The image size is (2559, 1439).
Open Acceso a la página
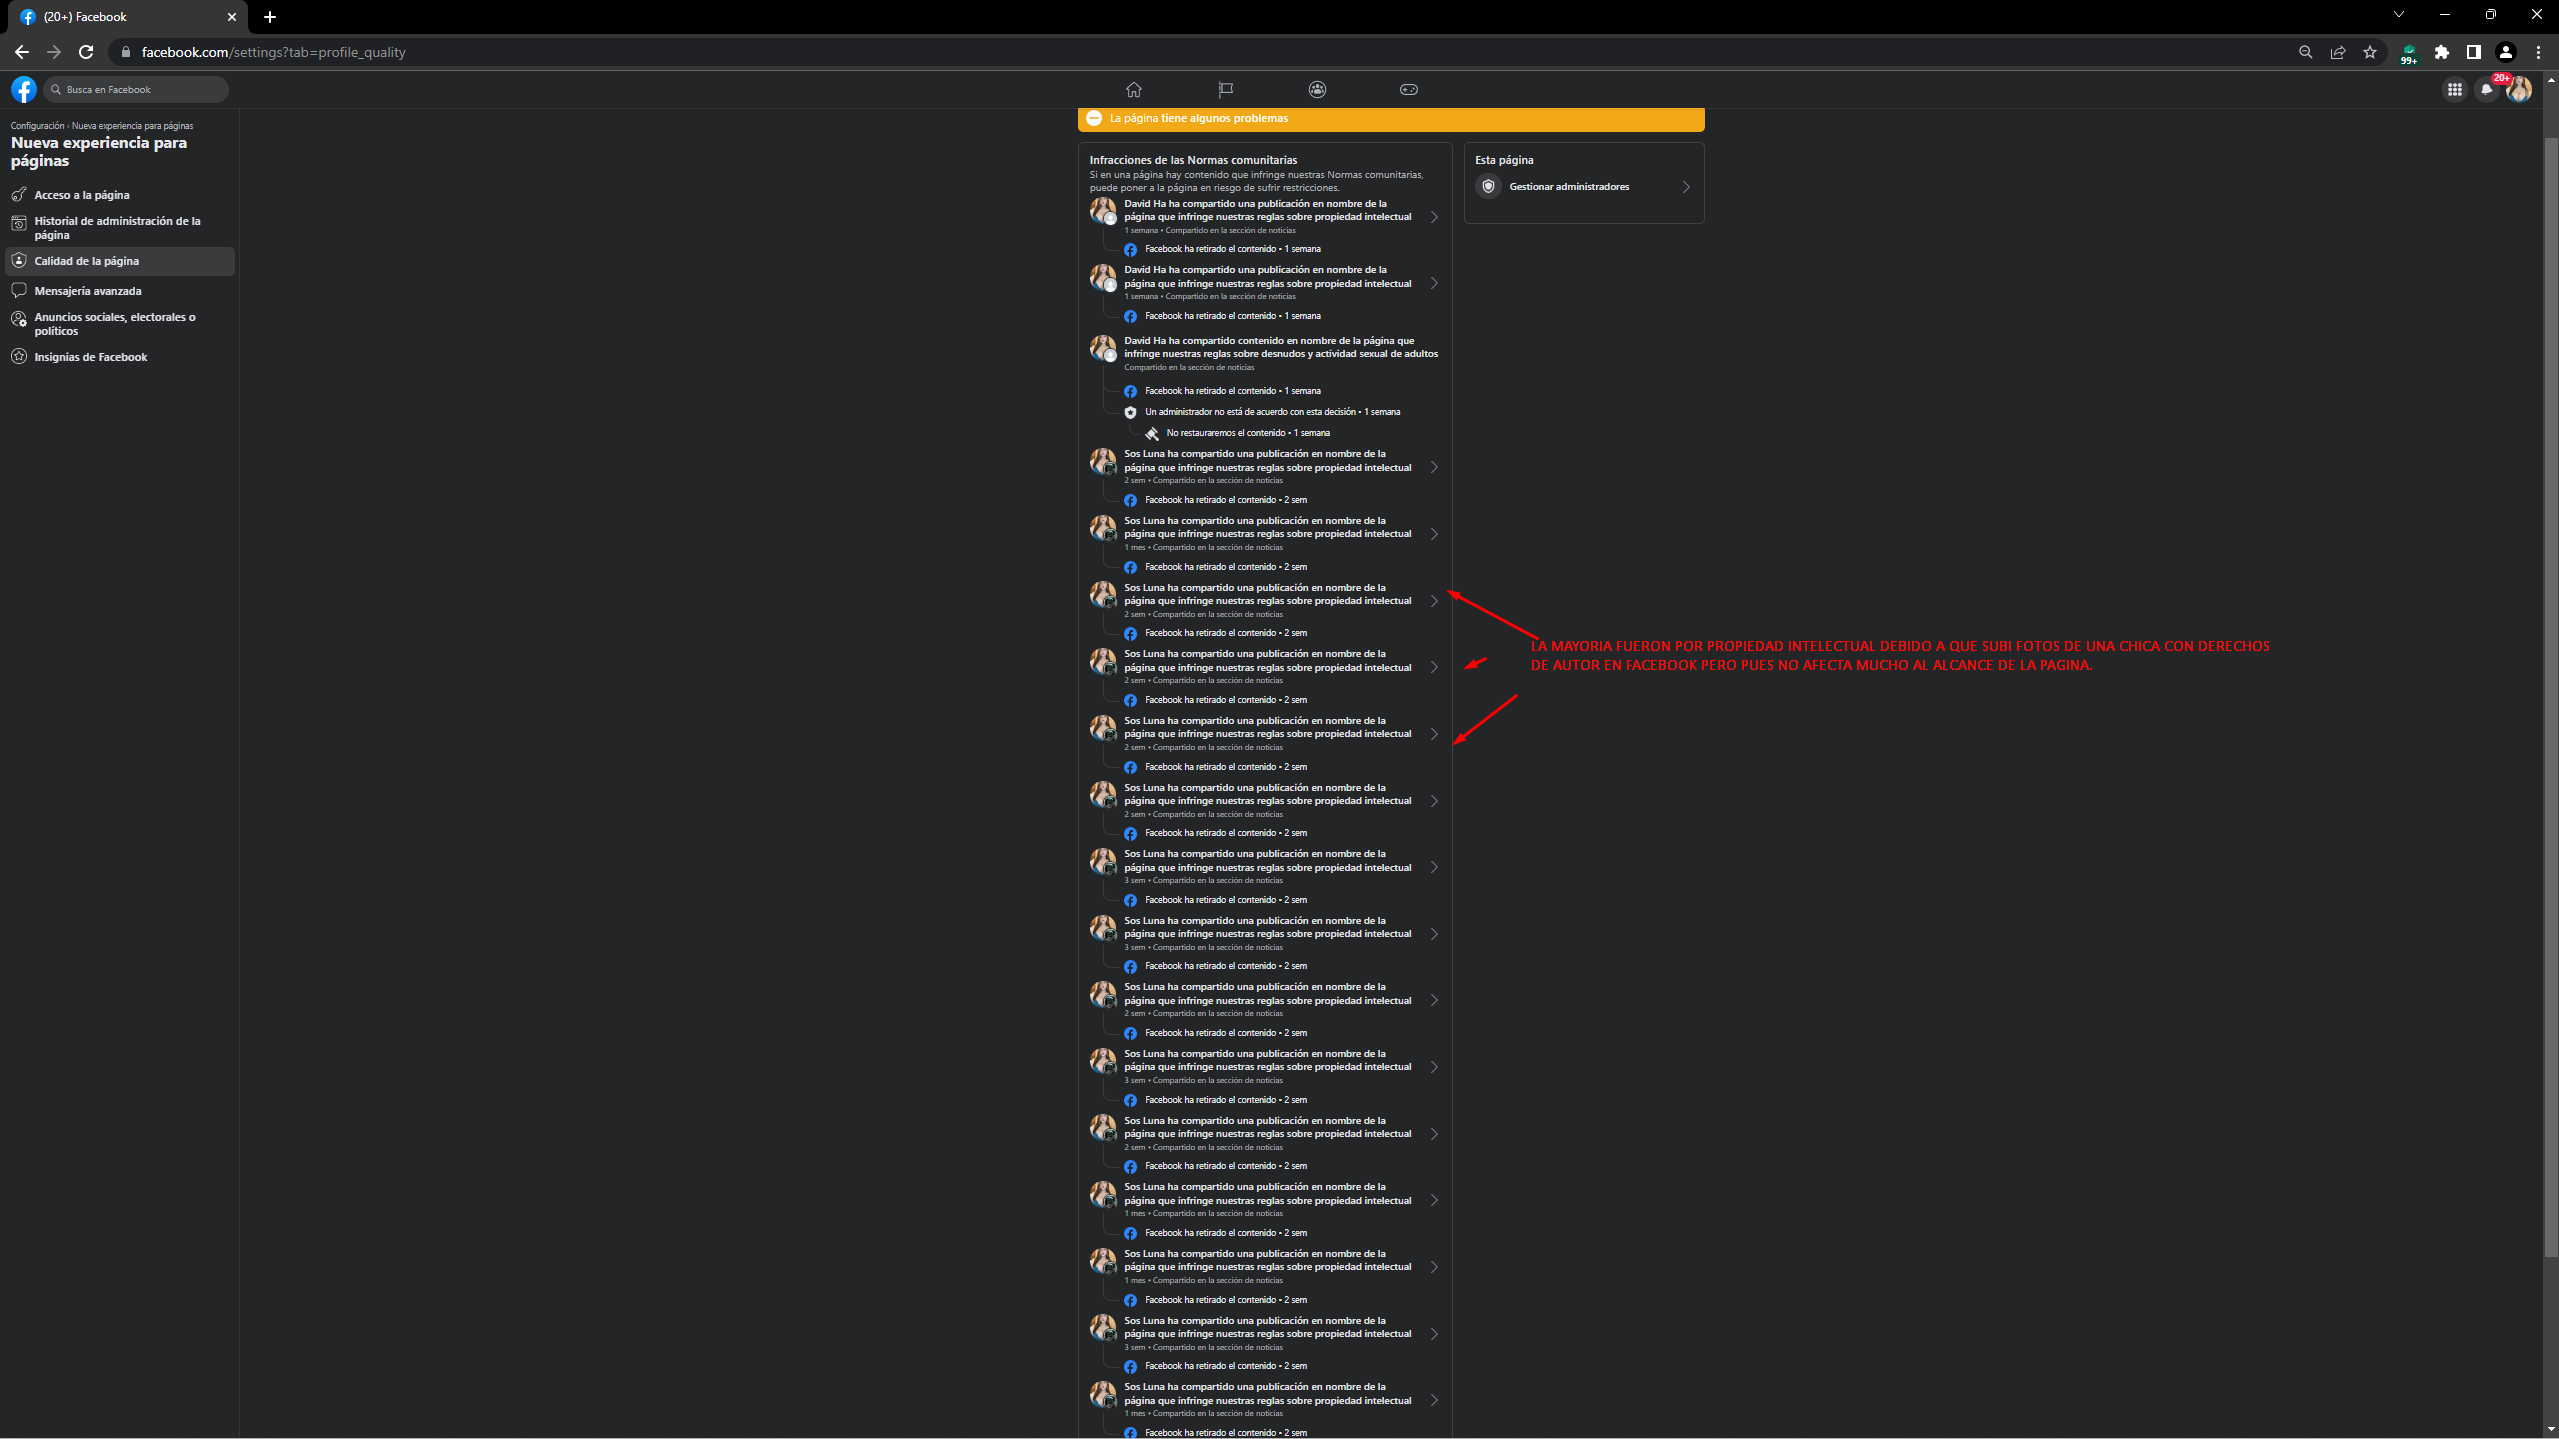coord(120,195)
